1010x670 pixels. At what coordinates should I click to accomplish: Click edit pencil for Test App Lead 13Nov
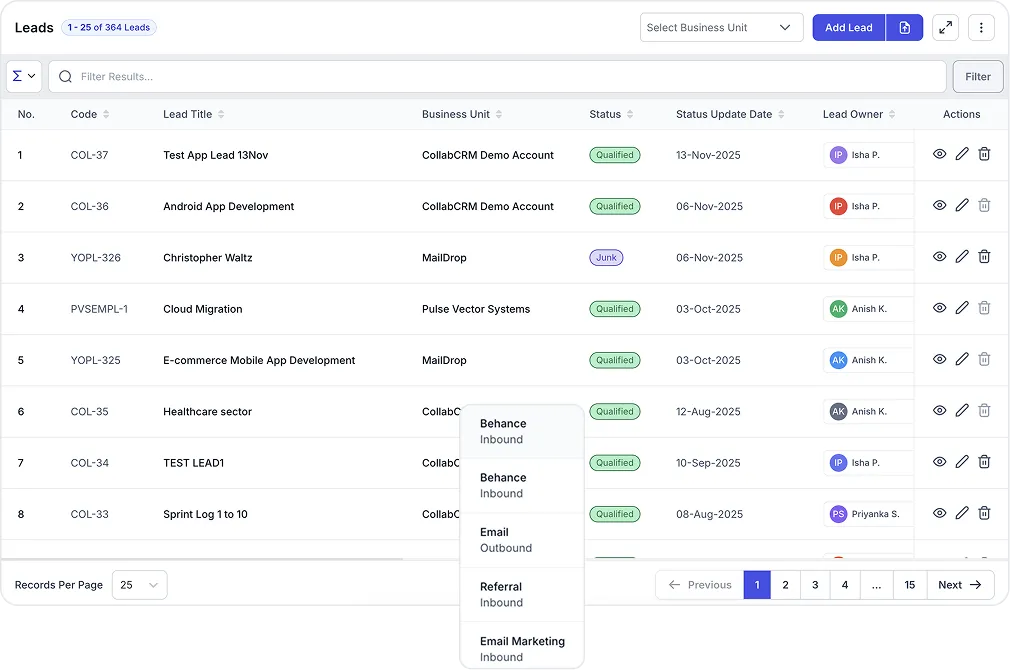tap(962, 154)
